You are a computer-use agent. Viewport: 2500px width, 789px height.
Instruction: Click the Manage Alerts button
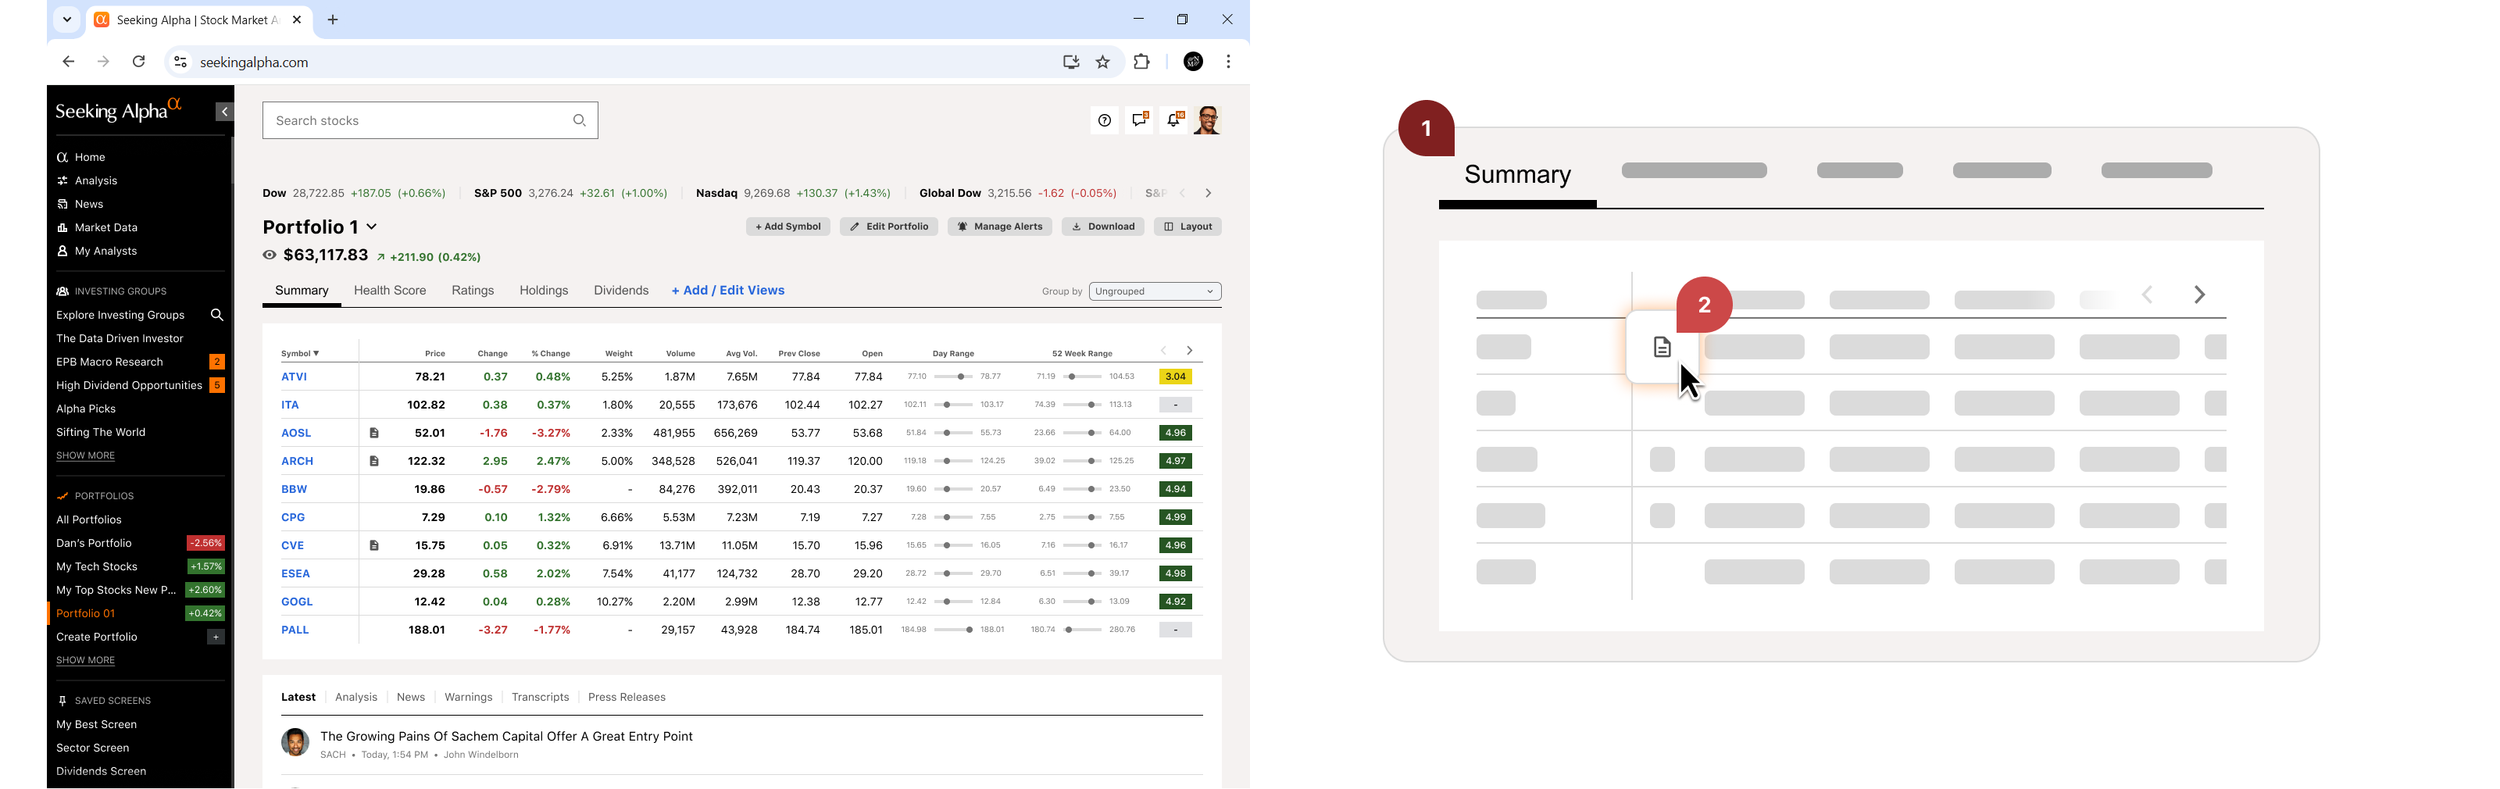coord(1000,227)
